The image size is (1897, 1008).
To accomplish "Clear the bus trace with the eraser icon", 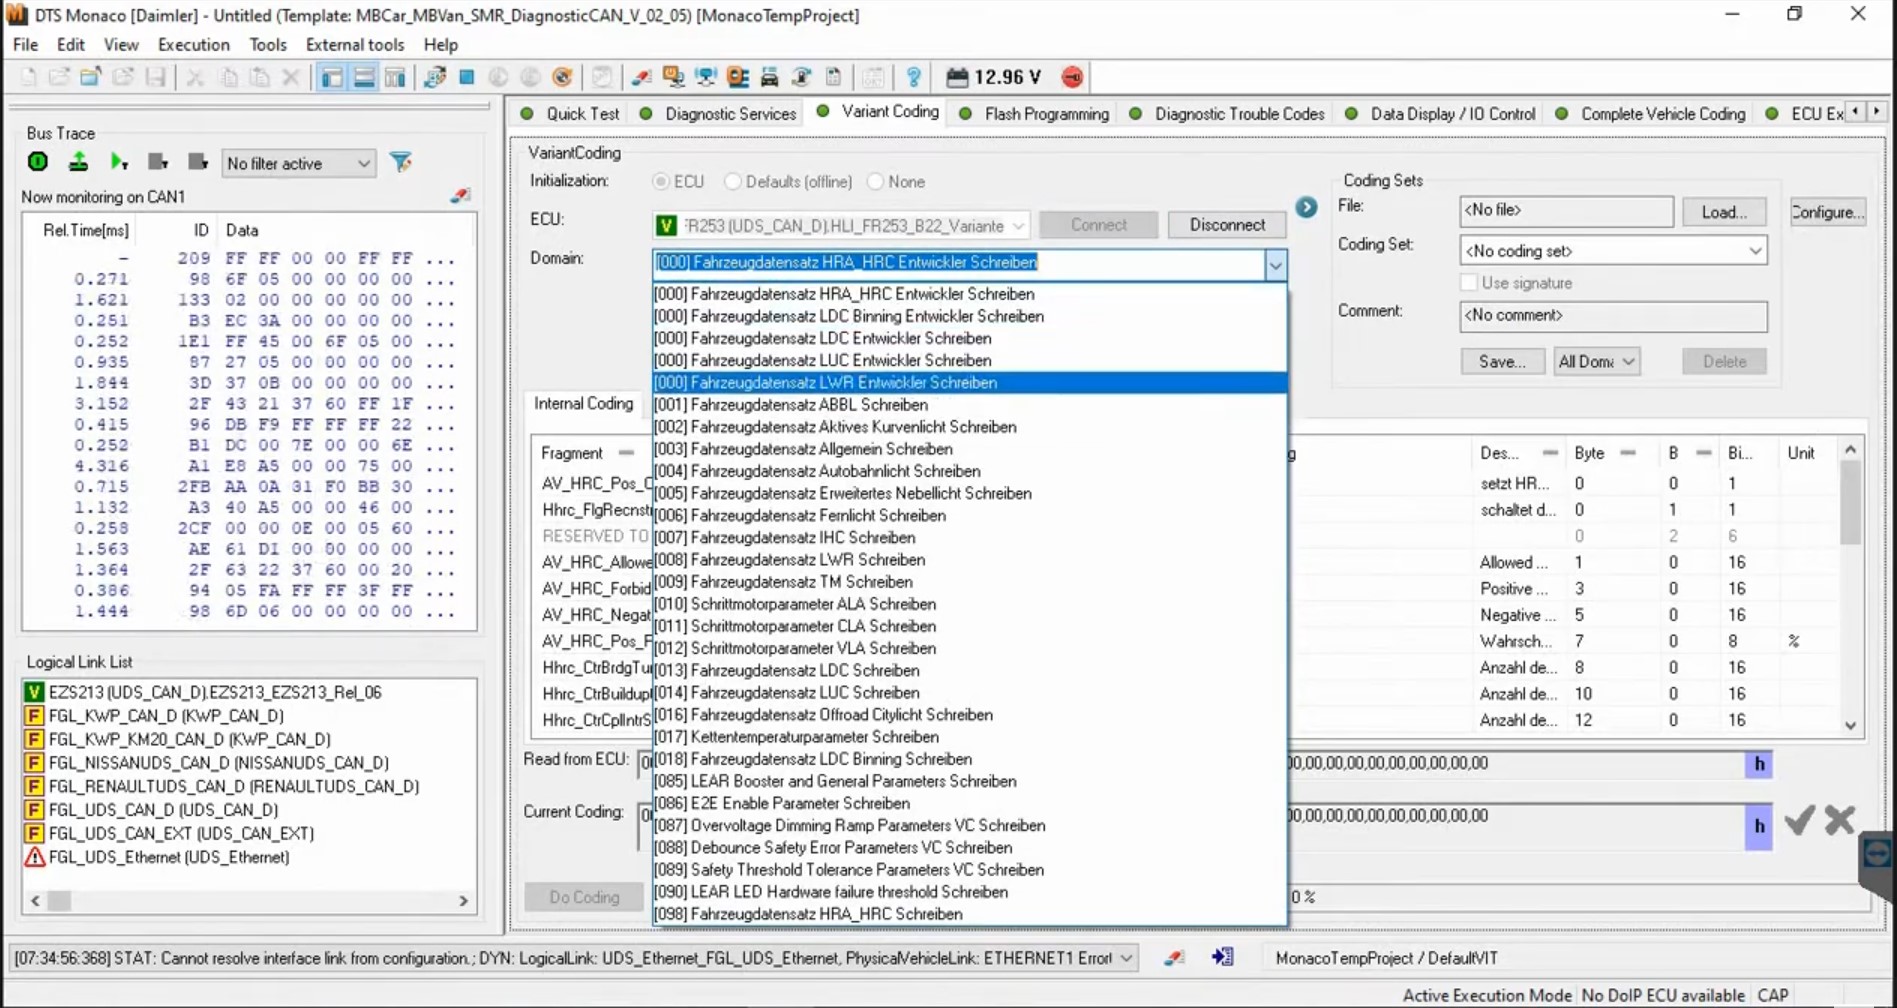I will [460, 196].
